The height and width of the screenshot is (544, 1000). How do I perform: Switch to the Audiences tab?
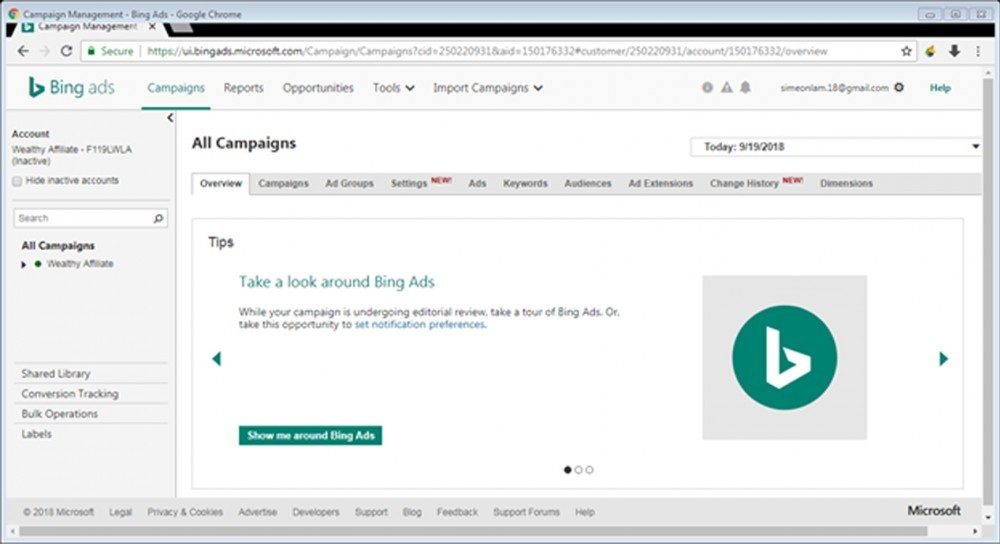[x=588, y=184]
